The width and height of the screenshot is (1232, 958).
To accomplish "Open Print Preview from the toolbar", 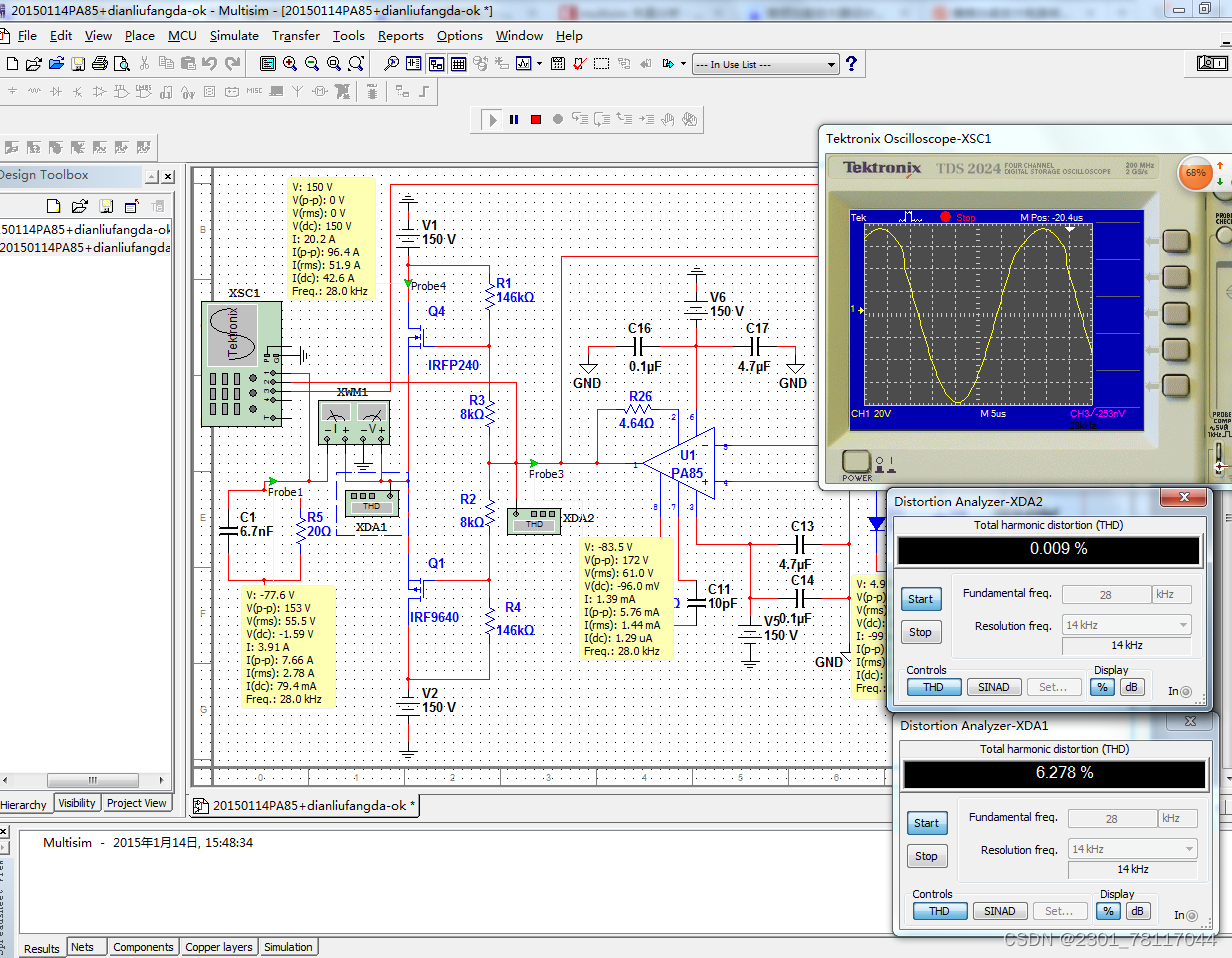I will [x=121, y=63].
